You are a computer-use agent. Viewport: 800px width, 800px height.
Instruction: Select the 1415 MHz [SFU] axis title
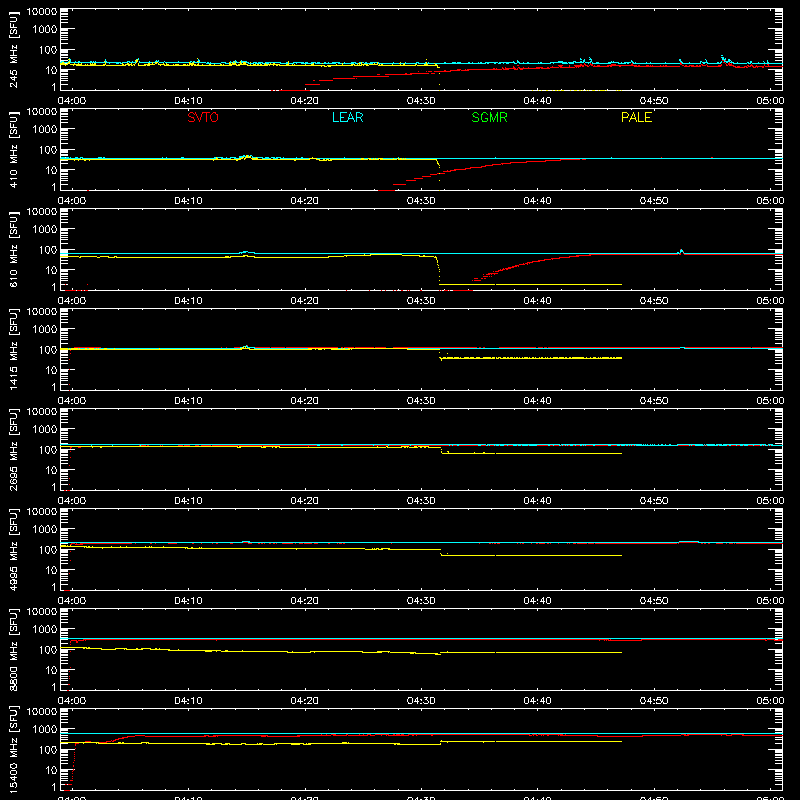click(x=13, y=349)
